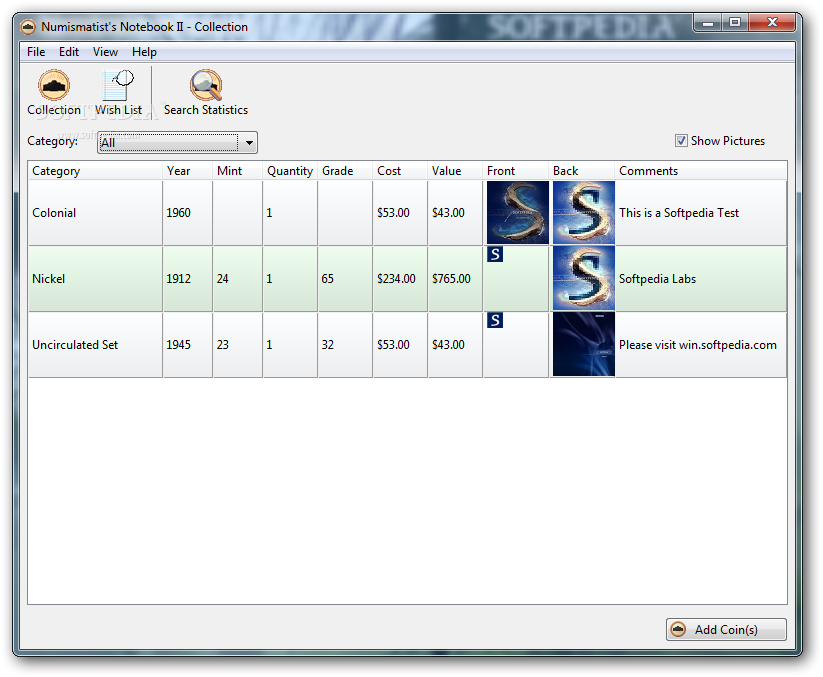
Task: Click comment 'Softpedia Labs'
Action: (657, 279)
